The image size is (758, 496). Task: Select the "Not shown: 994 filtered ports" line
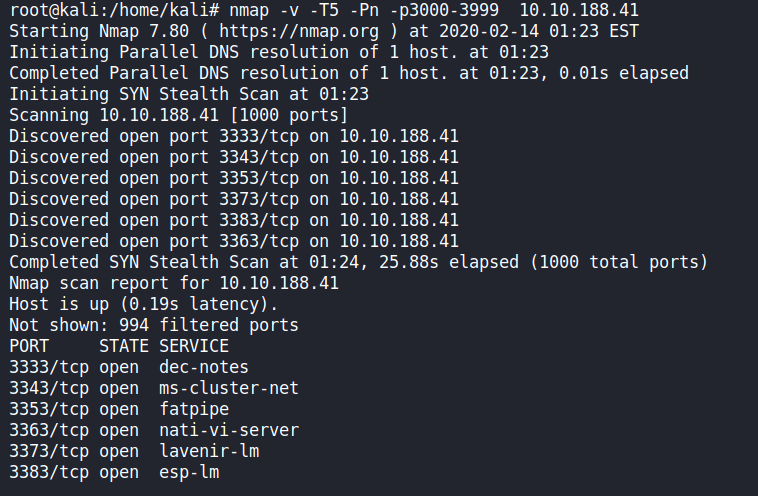(x=153, y=325)
